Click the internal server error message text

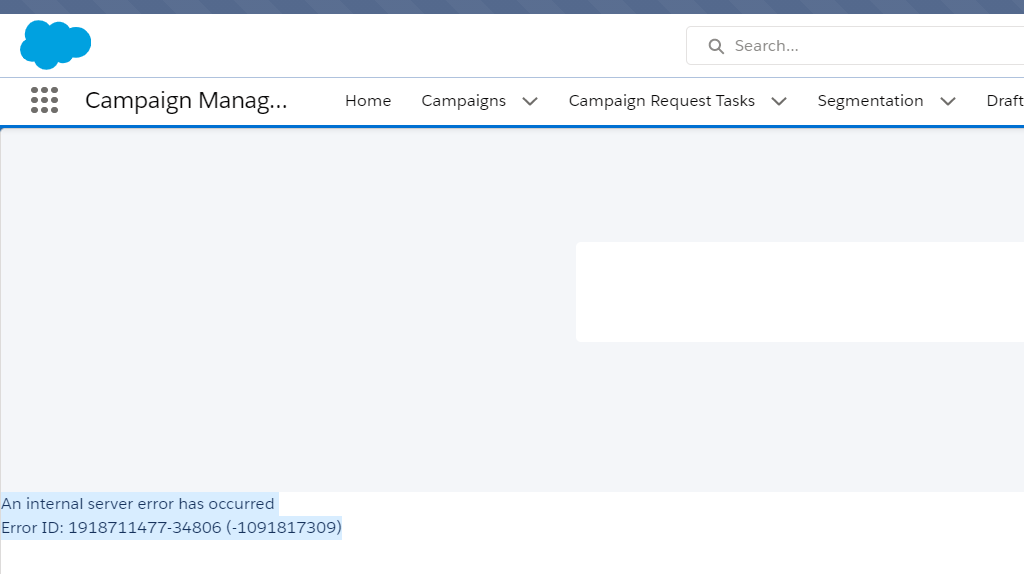(138, 504)
